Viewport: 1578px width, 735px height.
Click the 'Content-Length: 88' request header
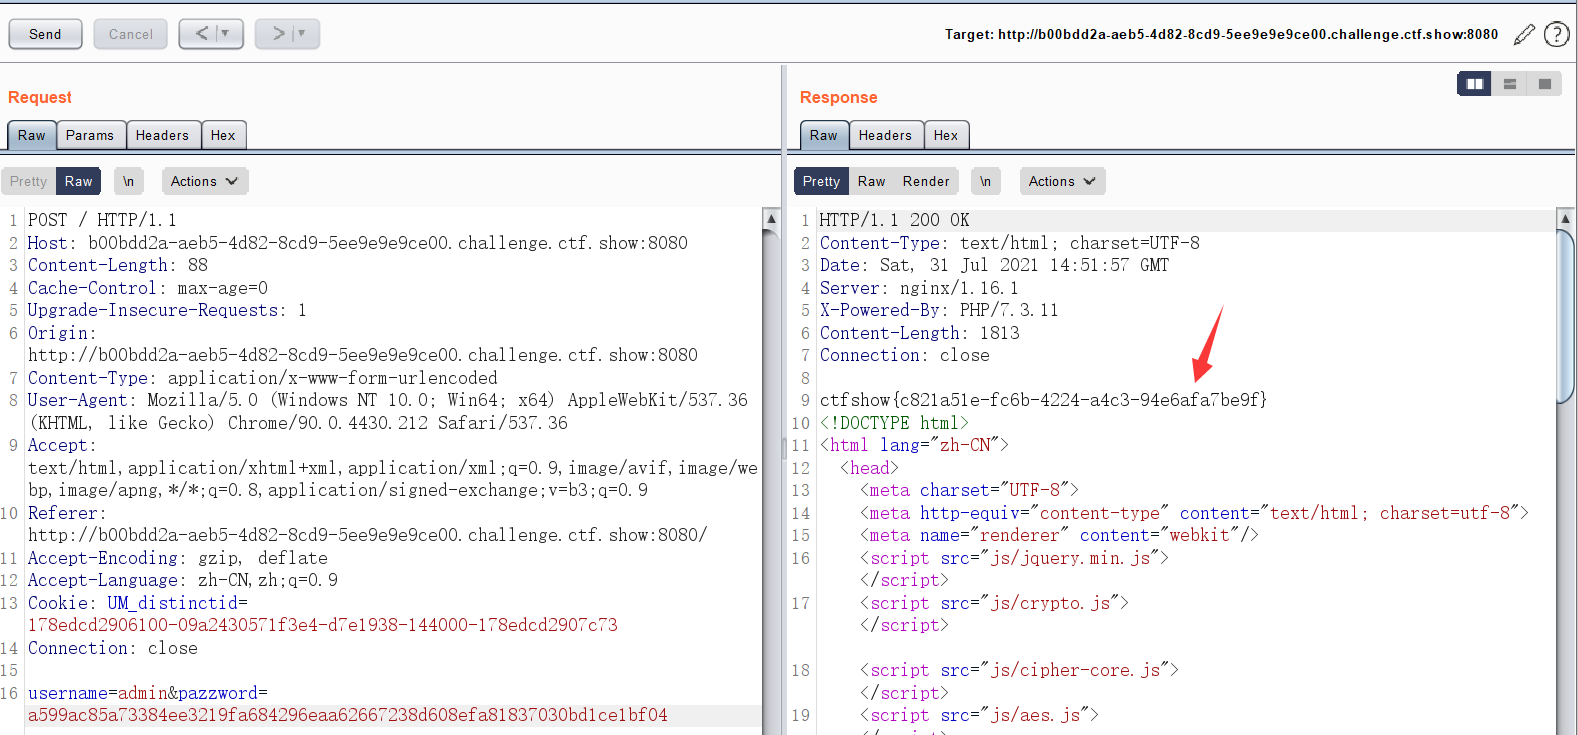(118, 265)
